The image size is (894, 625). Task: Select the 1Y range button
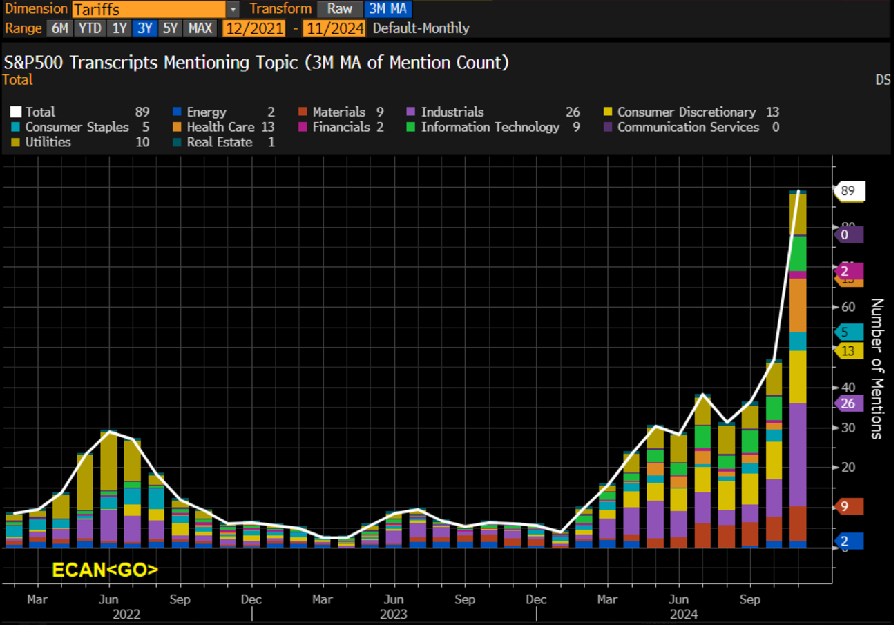point(118,28)
